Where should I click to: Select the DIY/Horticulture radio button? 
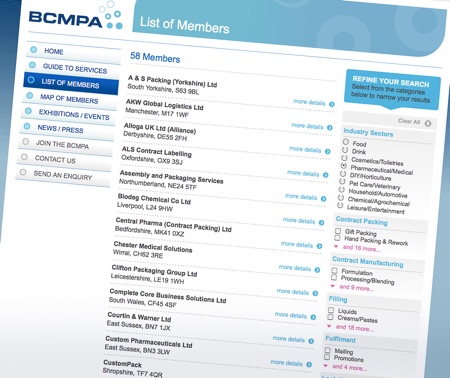[x=343, y=173]
